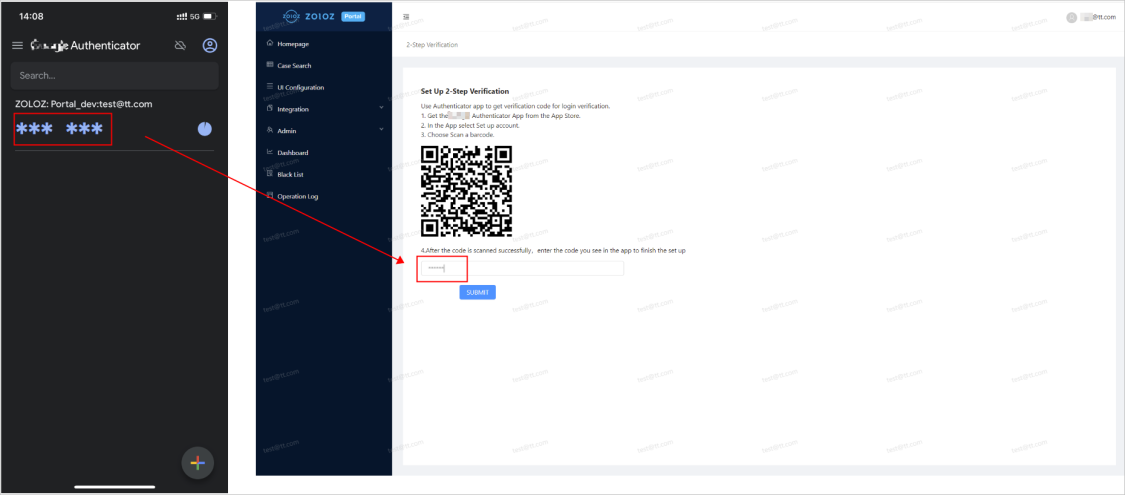Tap the code countdown timer circle
Image resolution: width=1125 pixels, height=495 pixels.
click(x=204, y=129)
